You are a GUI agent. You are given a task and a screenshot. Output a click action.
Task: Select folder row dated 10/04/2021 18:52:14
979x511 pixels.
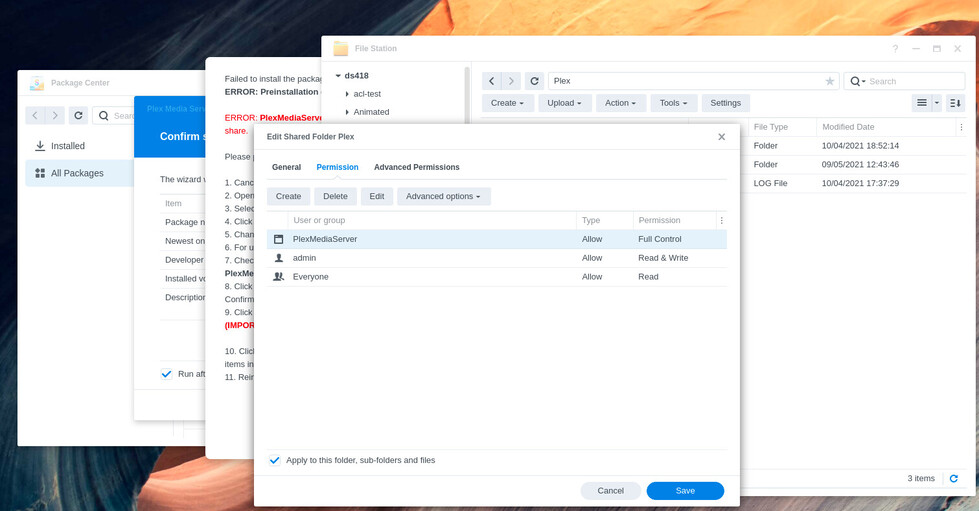(x=854, y=146)
